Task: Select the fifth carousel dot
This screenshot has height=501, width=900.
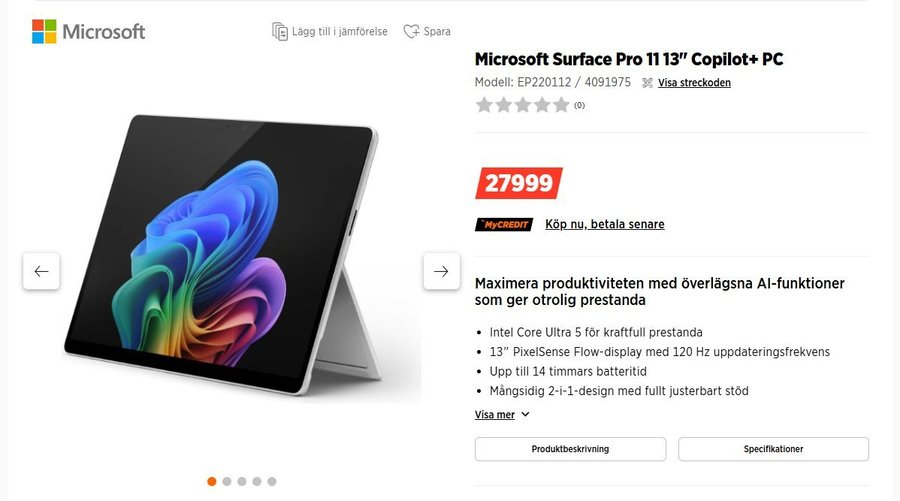Action: pos(272,481)
